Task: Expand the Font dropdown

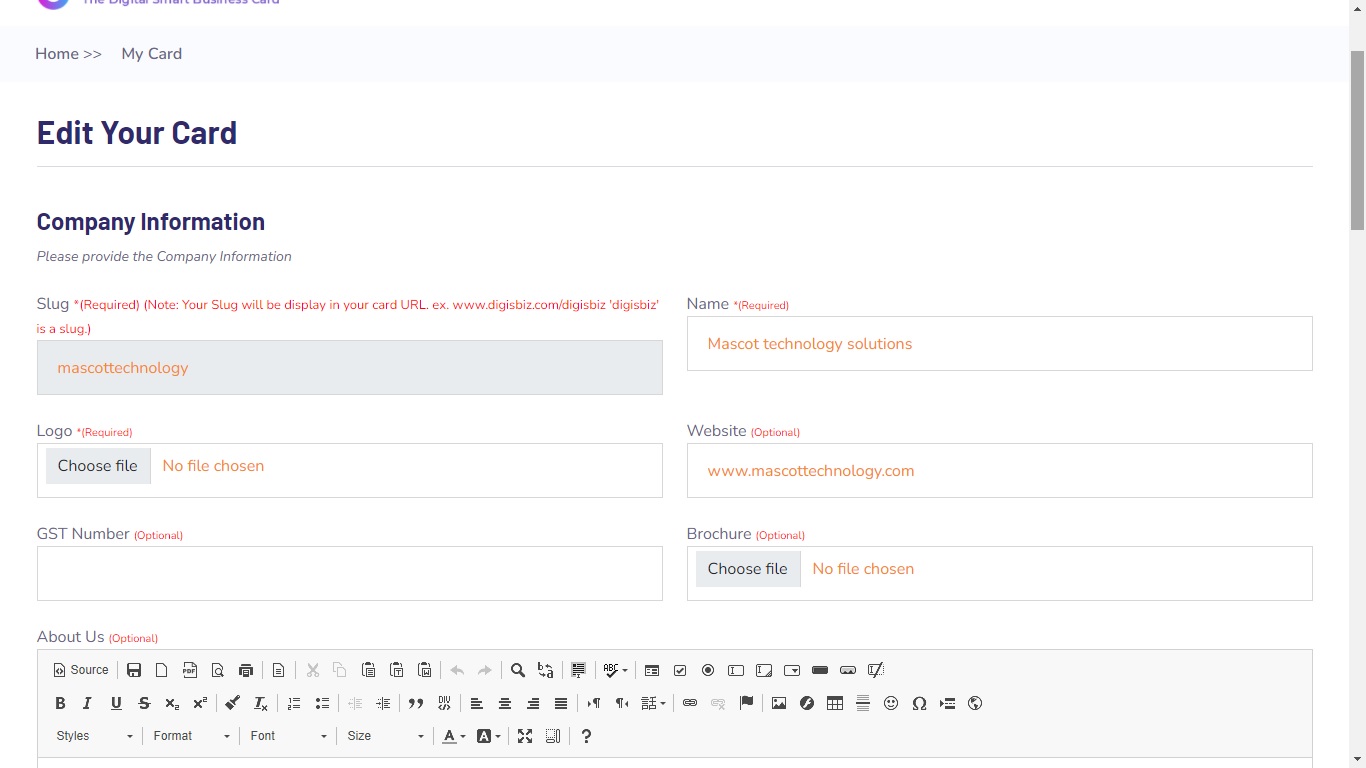Action: pos(288,736)
